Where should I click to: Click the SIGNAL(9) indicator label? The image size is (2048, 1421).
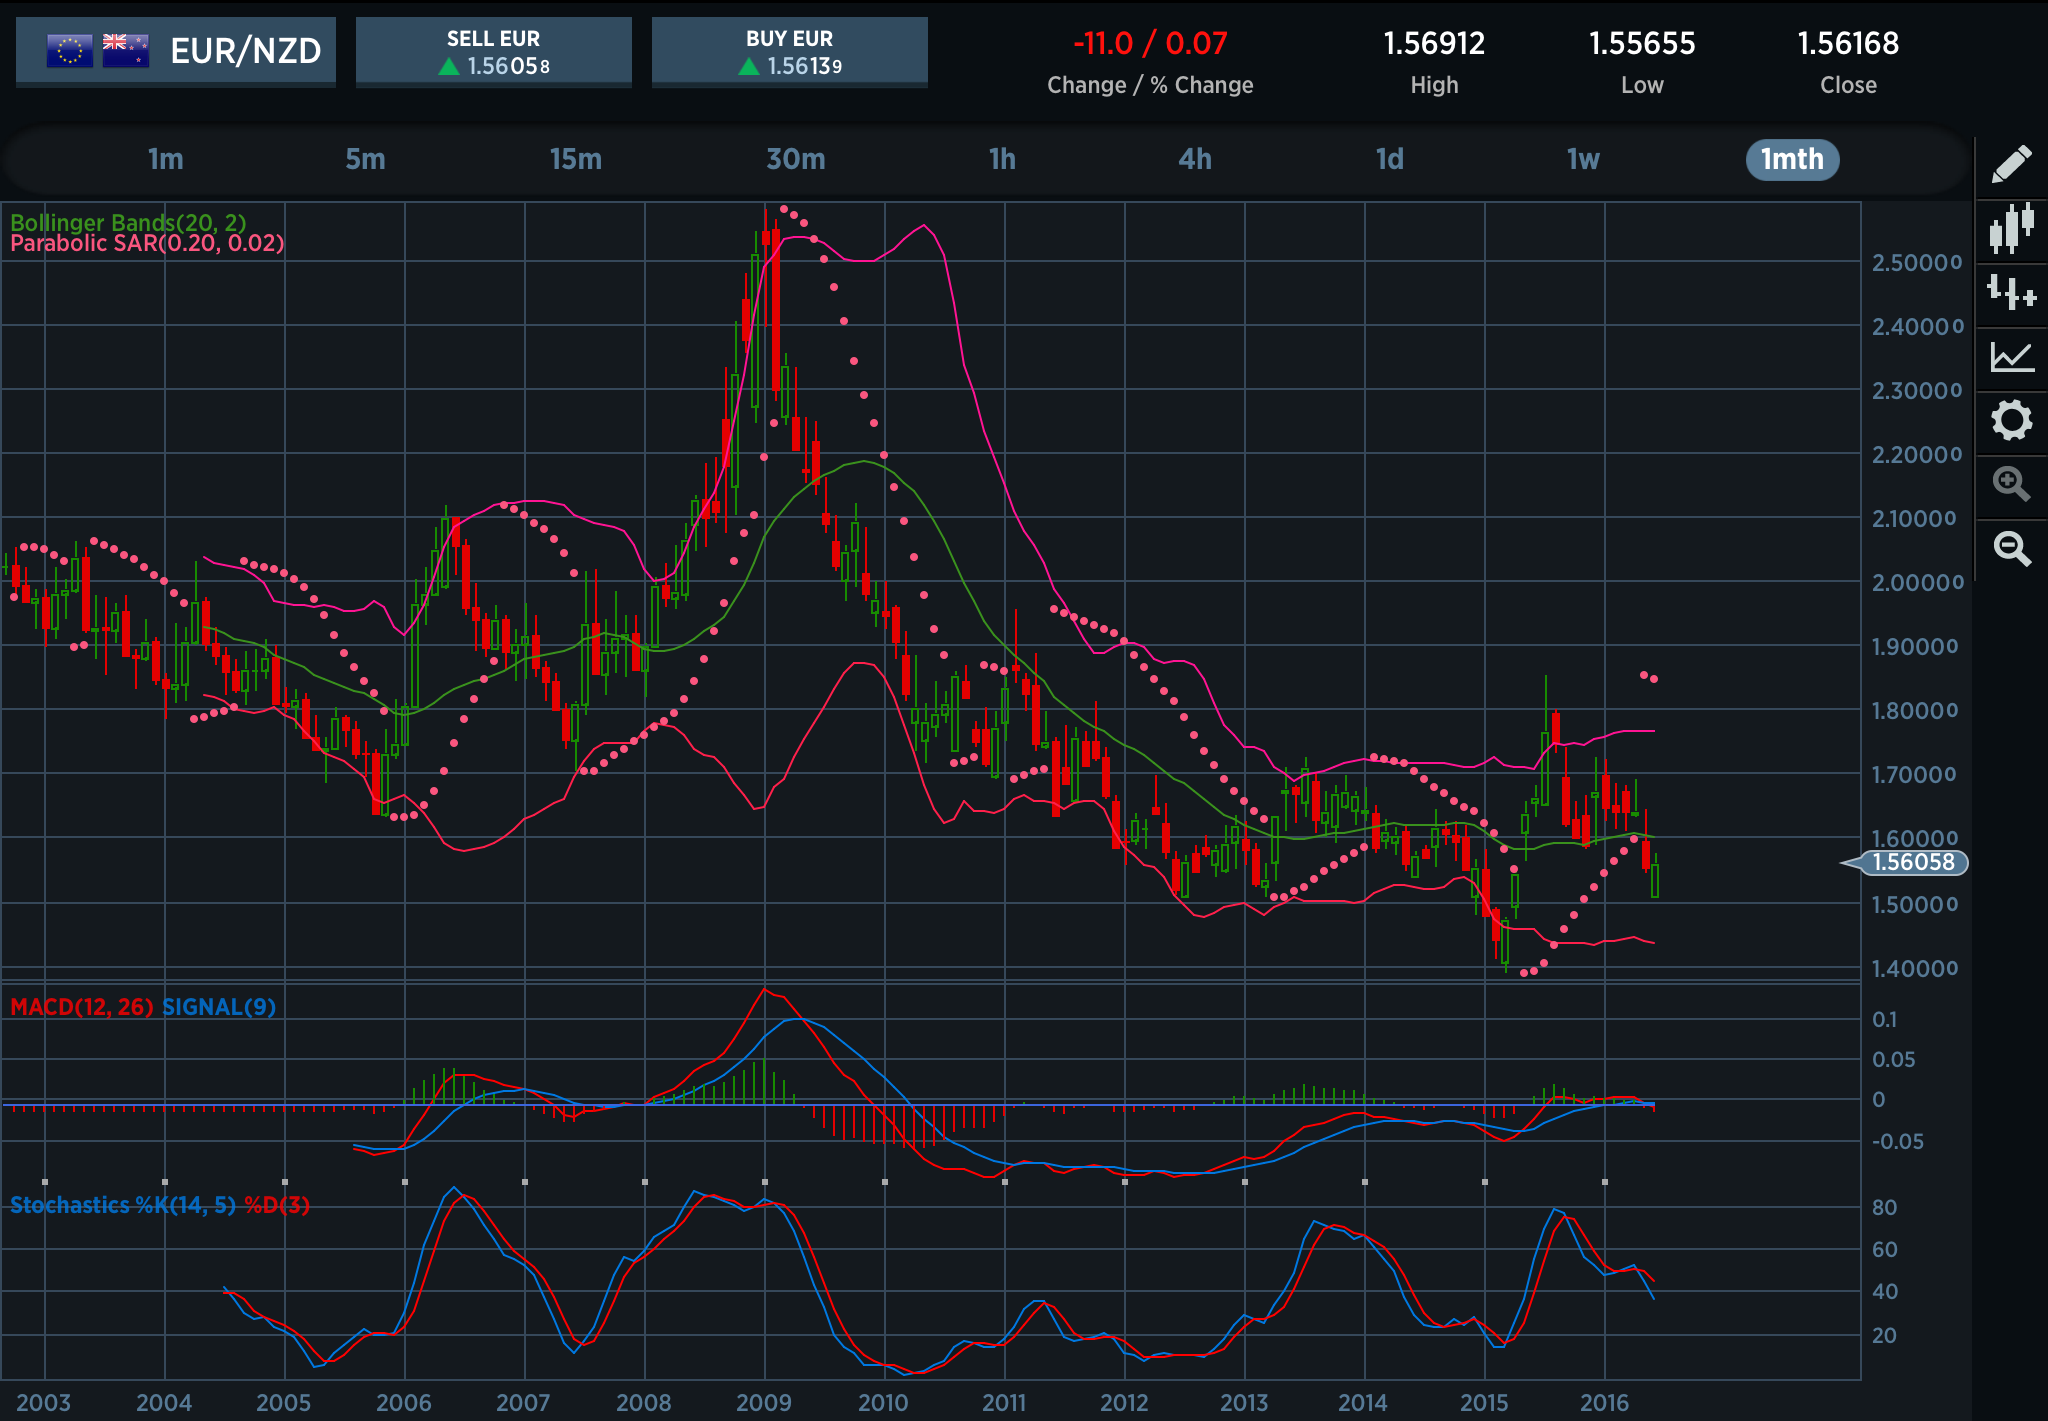coord(219,1007)
